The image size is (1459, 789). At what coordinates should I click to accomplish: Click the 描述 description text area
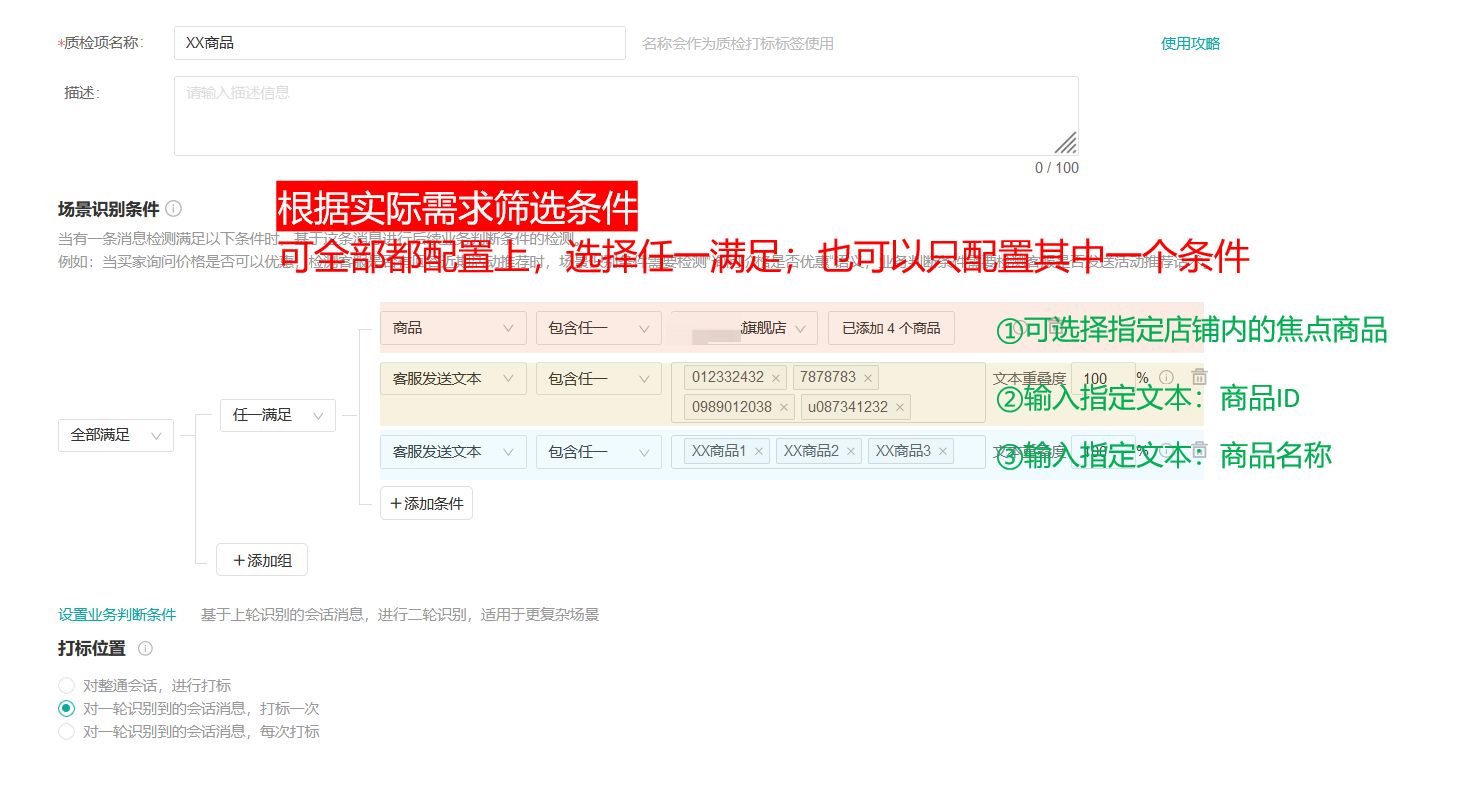point(626,116)
